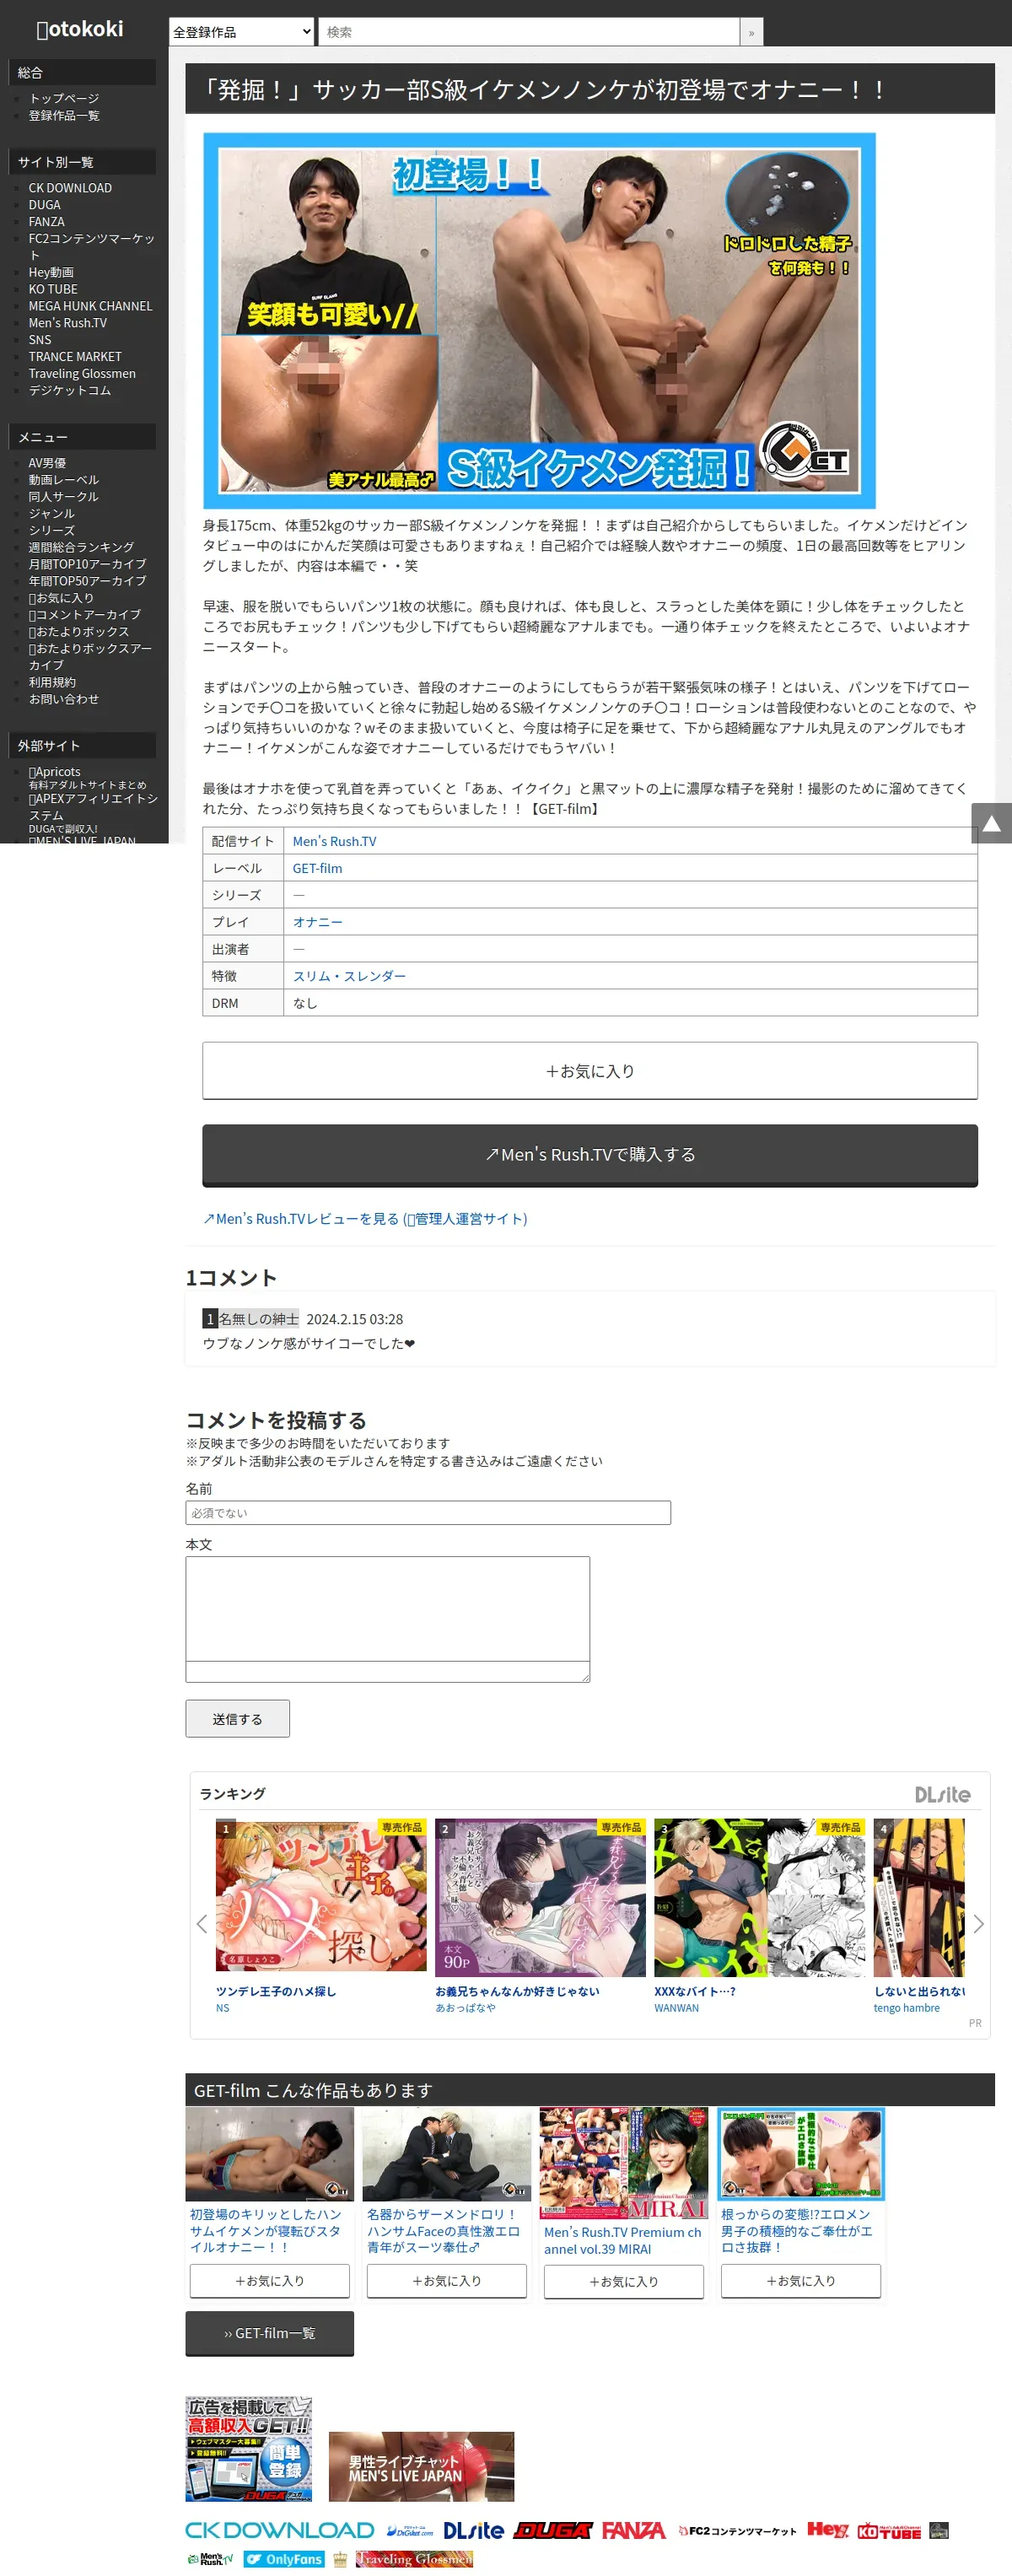Focus the 名前 comment name field
1012x2576 pixels.
point(428,1513)
